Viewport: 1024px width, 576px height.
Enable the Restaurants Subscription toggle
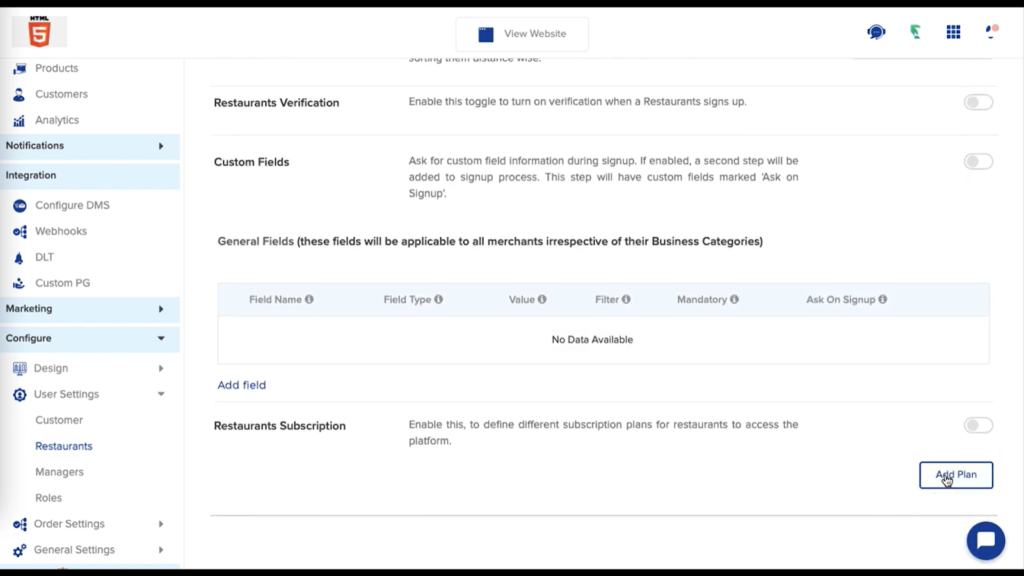(x=978, y=425)
